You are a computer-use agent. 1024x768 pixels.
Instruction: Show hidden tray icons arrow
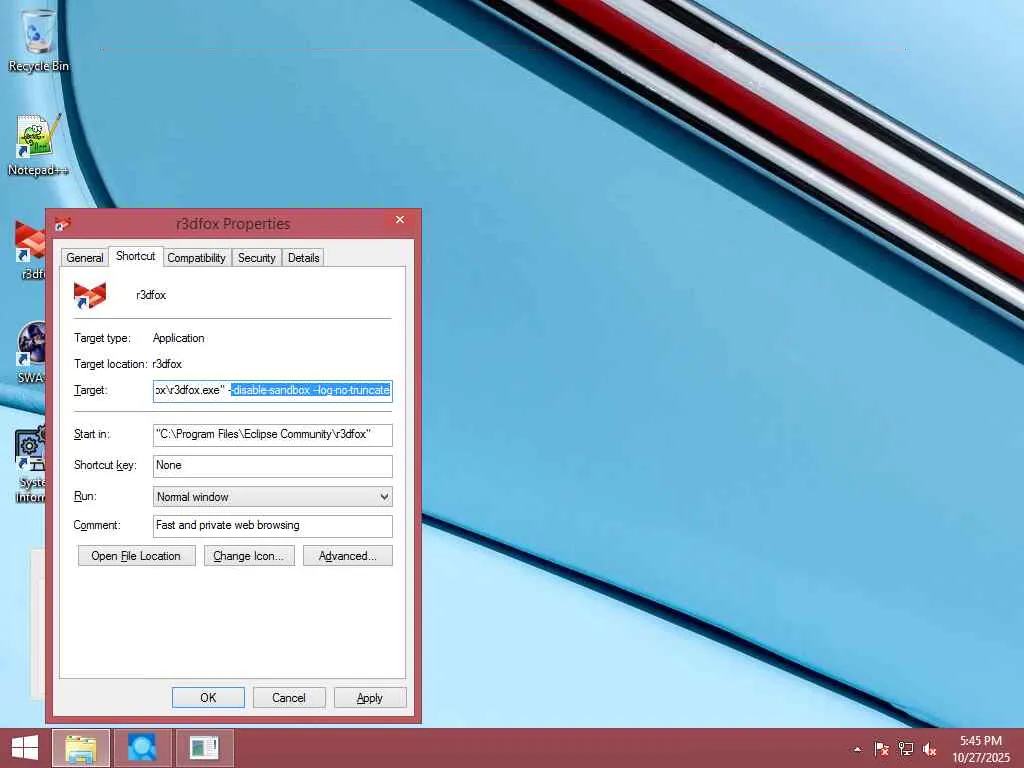pos(857,749)
